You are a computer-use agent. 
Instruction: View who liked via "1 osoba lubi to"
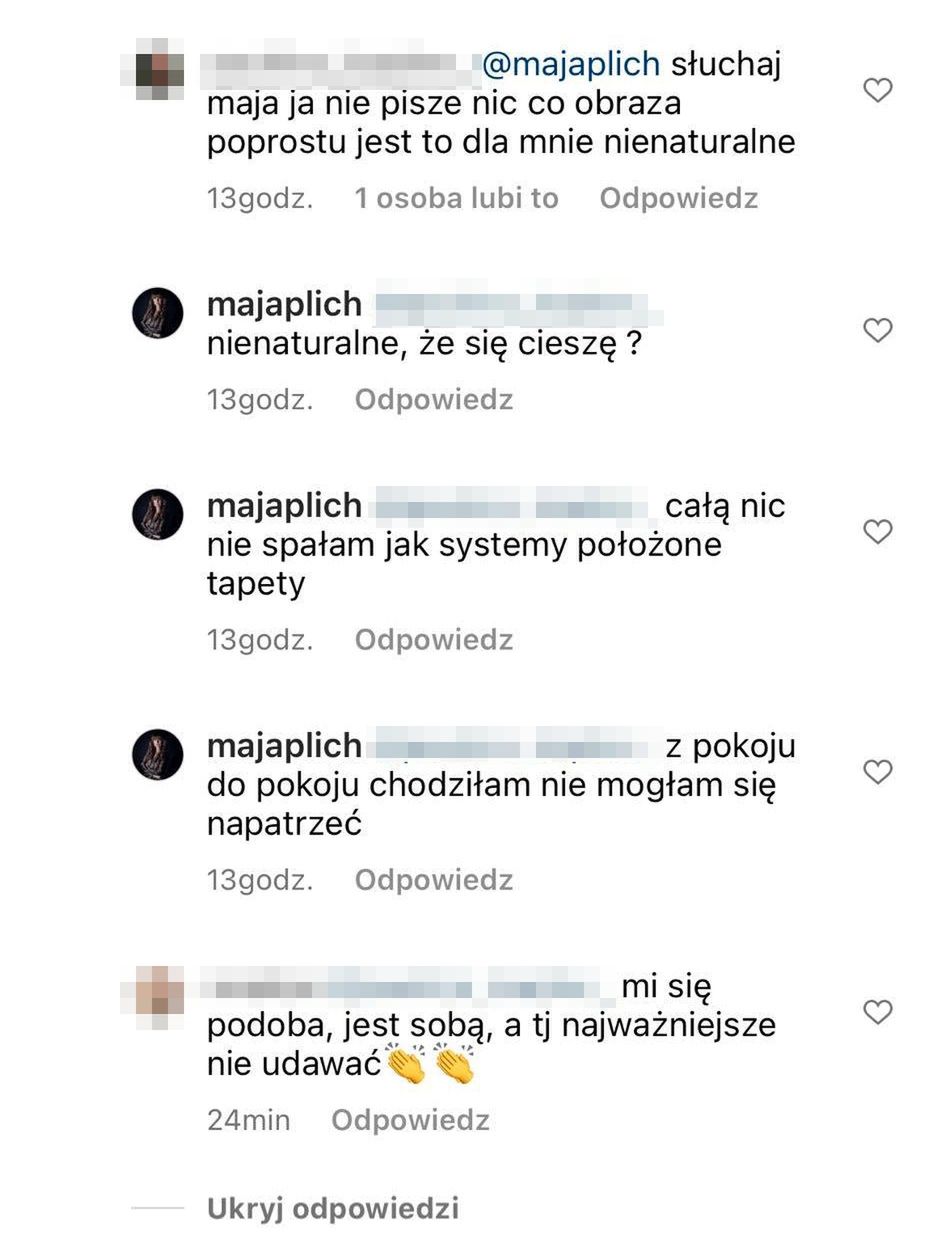point(456,198)
